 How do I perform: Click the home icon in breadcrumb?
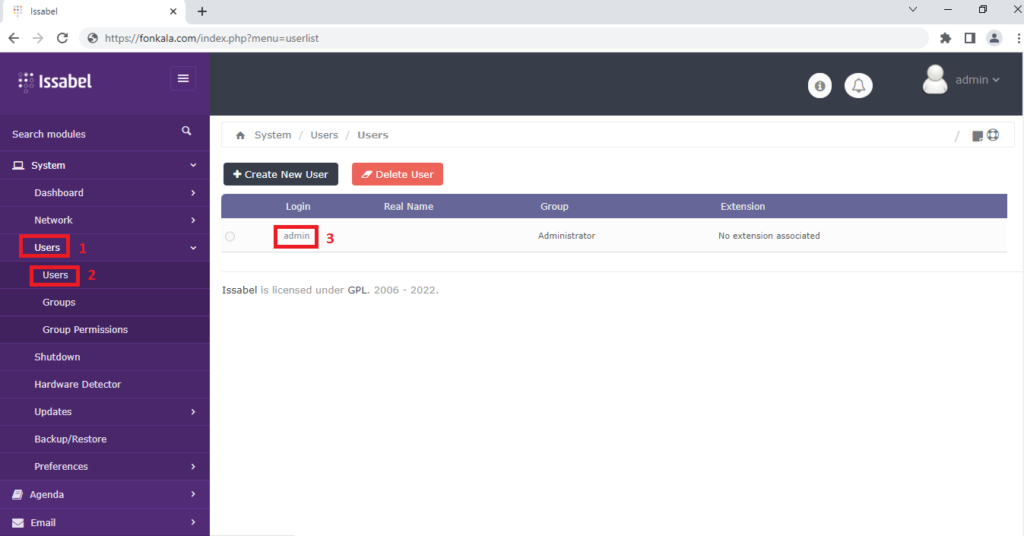(240, 135)
